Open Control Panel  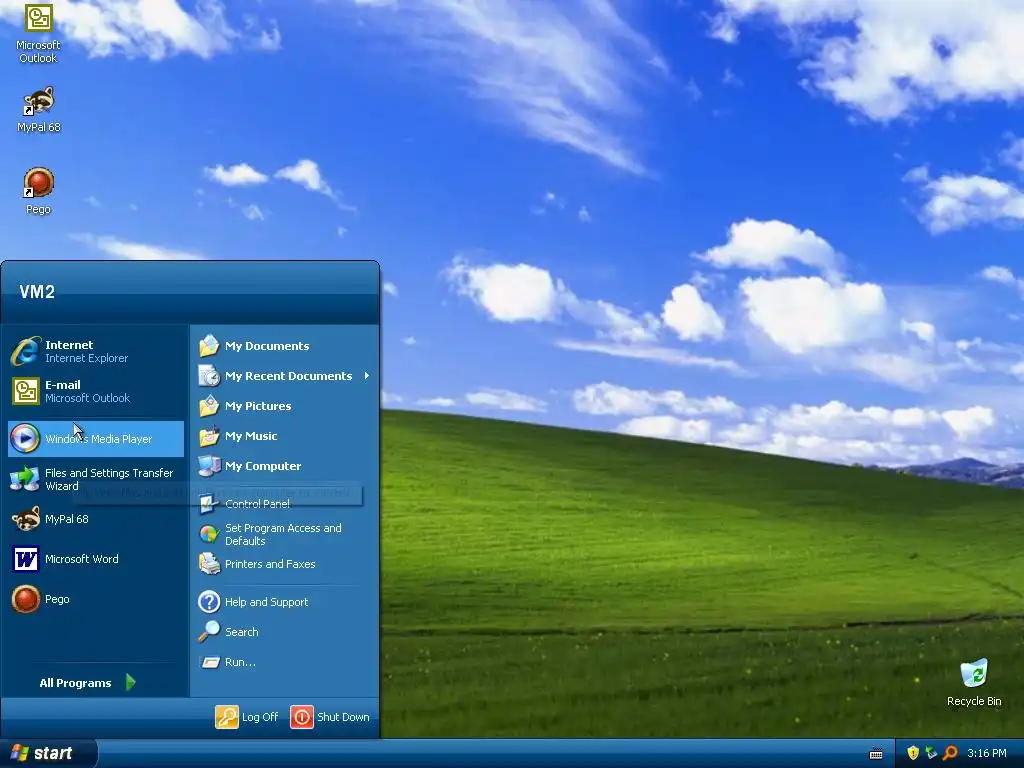click(x=285, y=504)
